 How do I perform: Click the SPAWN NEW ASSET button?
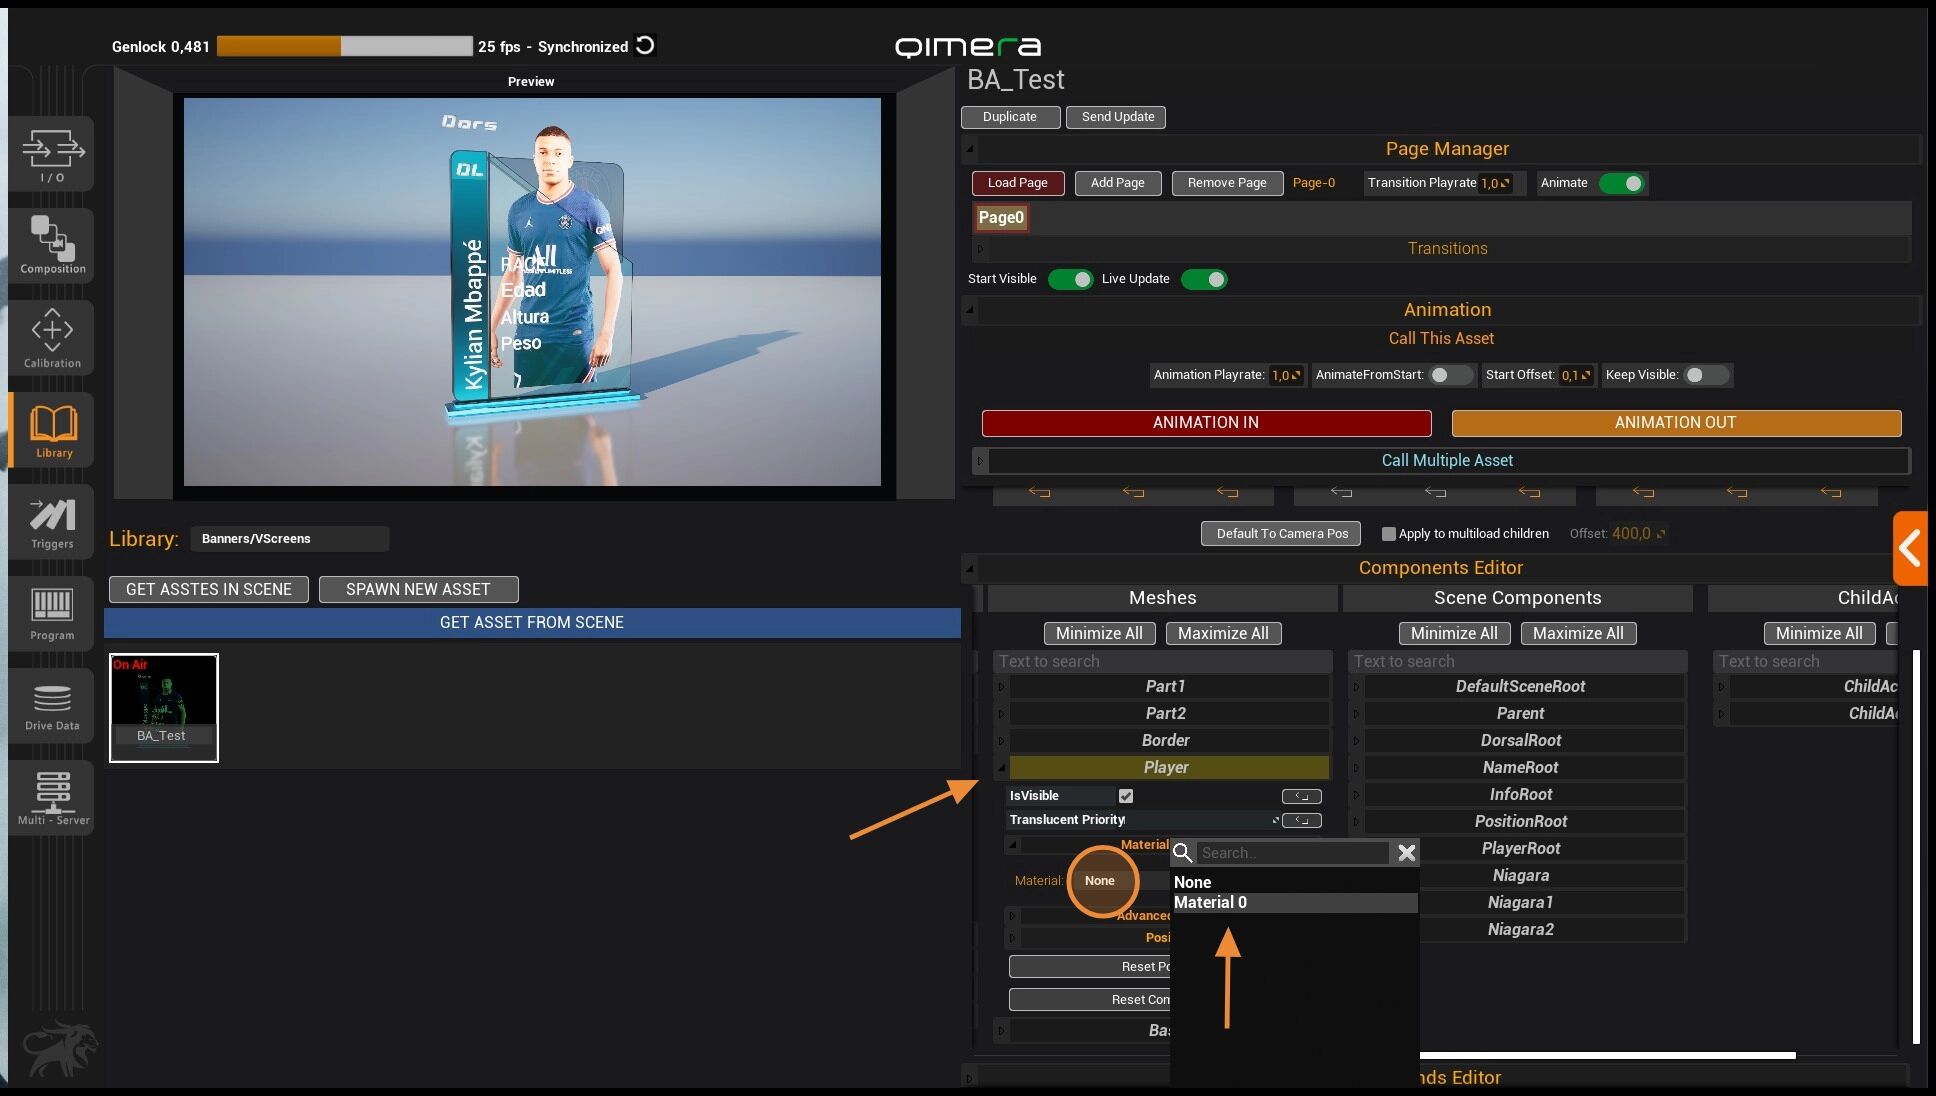[418, 589]
